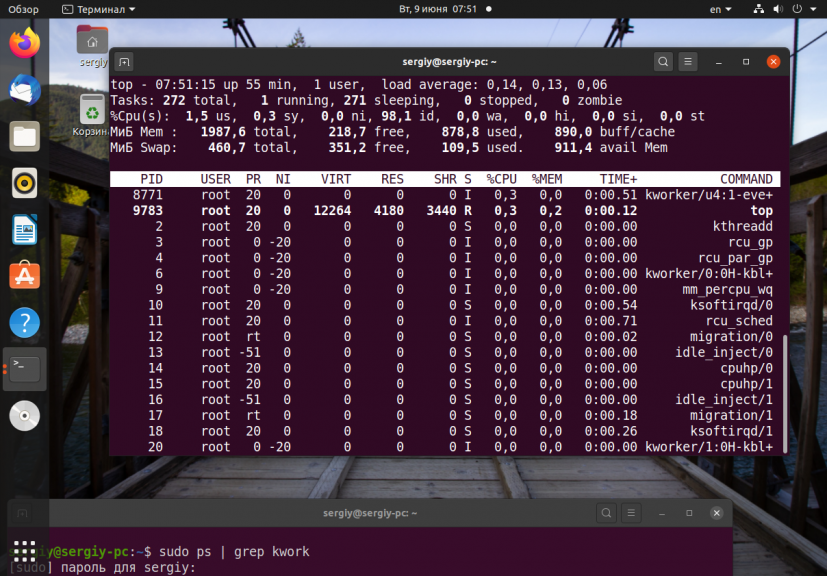Click Обзор activities button

23,9
